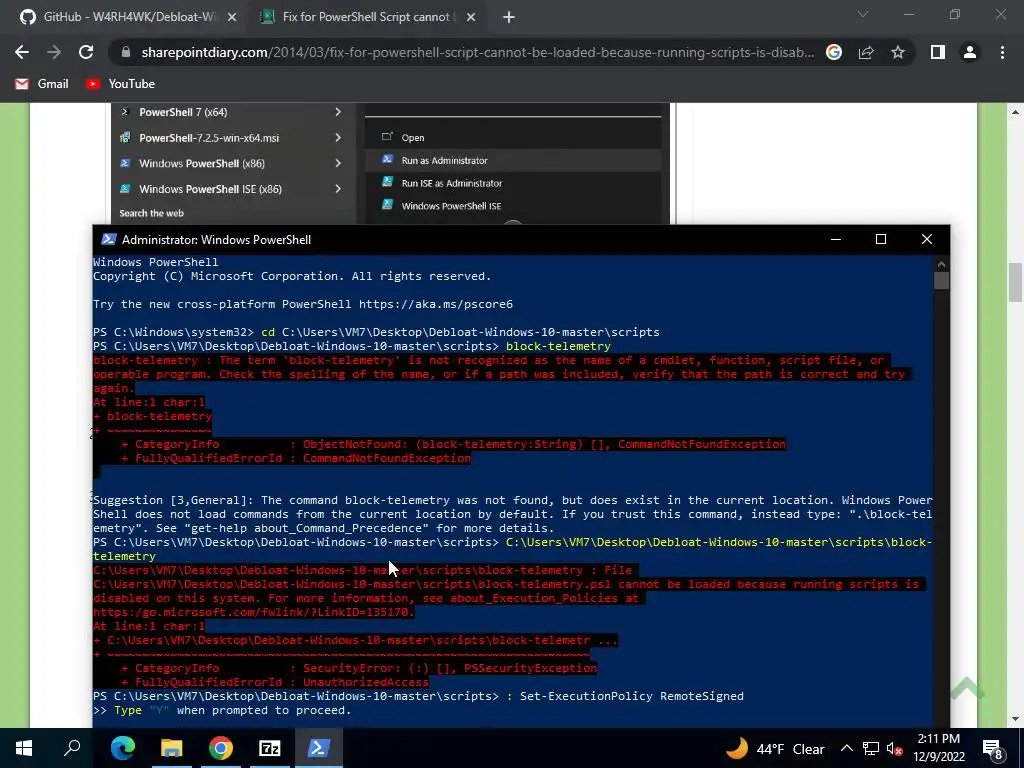Open 7-Zip from taskbar
The height and width of the screenshot is (768, 1024).
(x=270, y=748)
